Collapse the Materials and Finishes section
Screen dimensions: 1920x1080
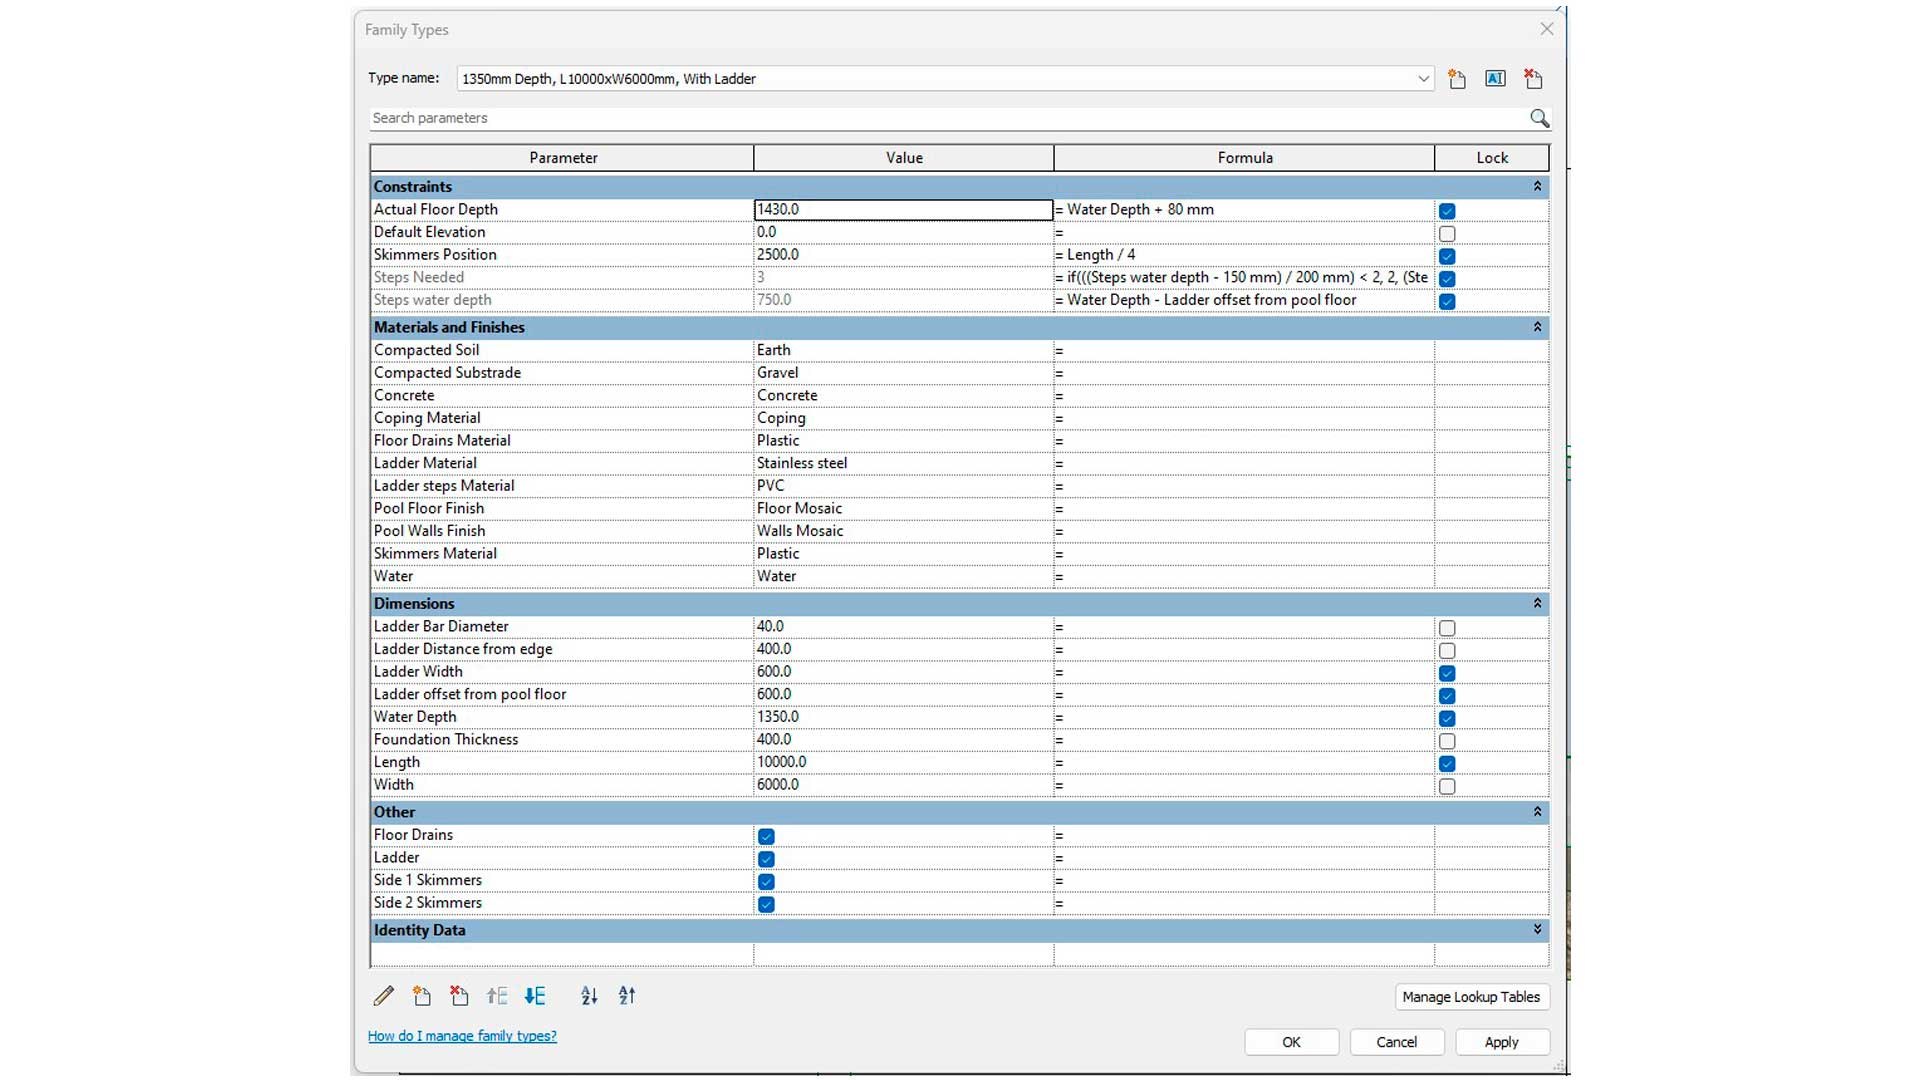[1536, 326]
